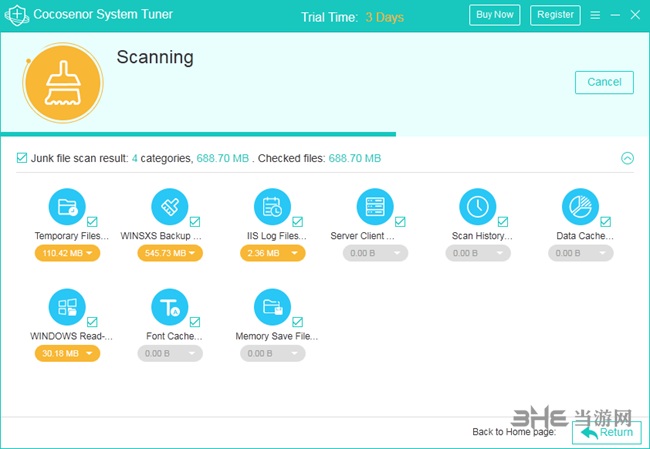The image size is (650, 449).
Task: Uncheck the Temporary Files checkbox
Action: tap(92, 222)
